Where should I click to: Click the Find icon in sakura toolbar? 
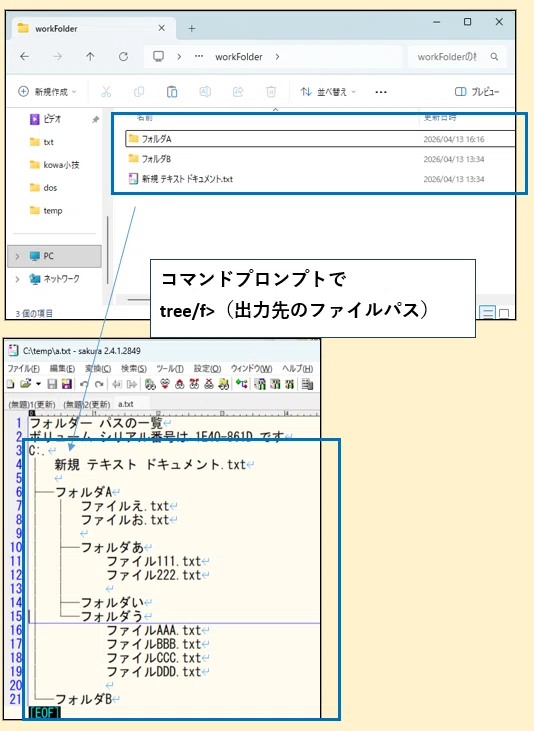coord(150,385)
